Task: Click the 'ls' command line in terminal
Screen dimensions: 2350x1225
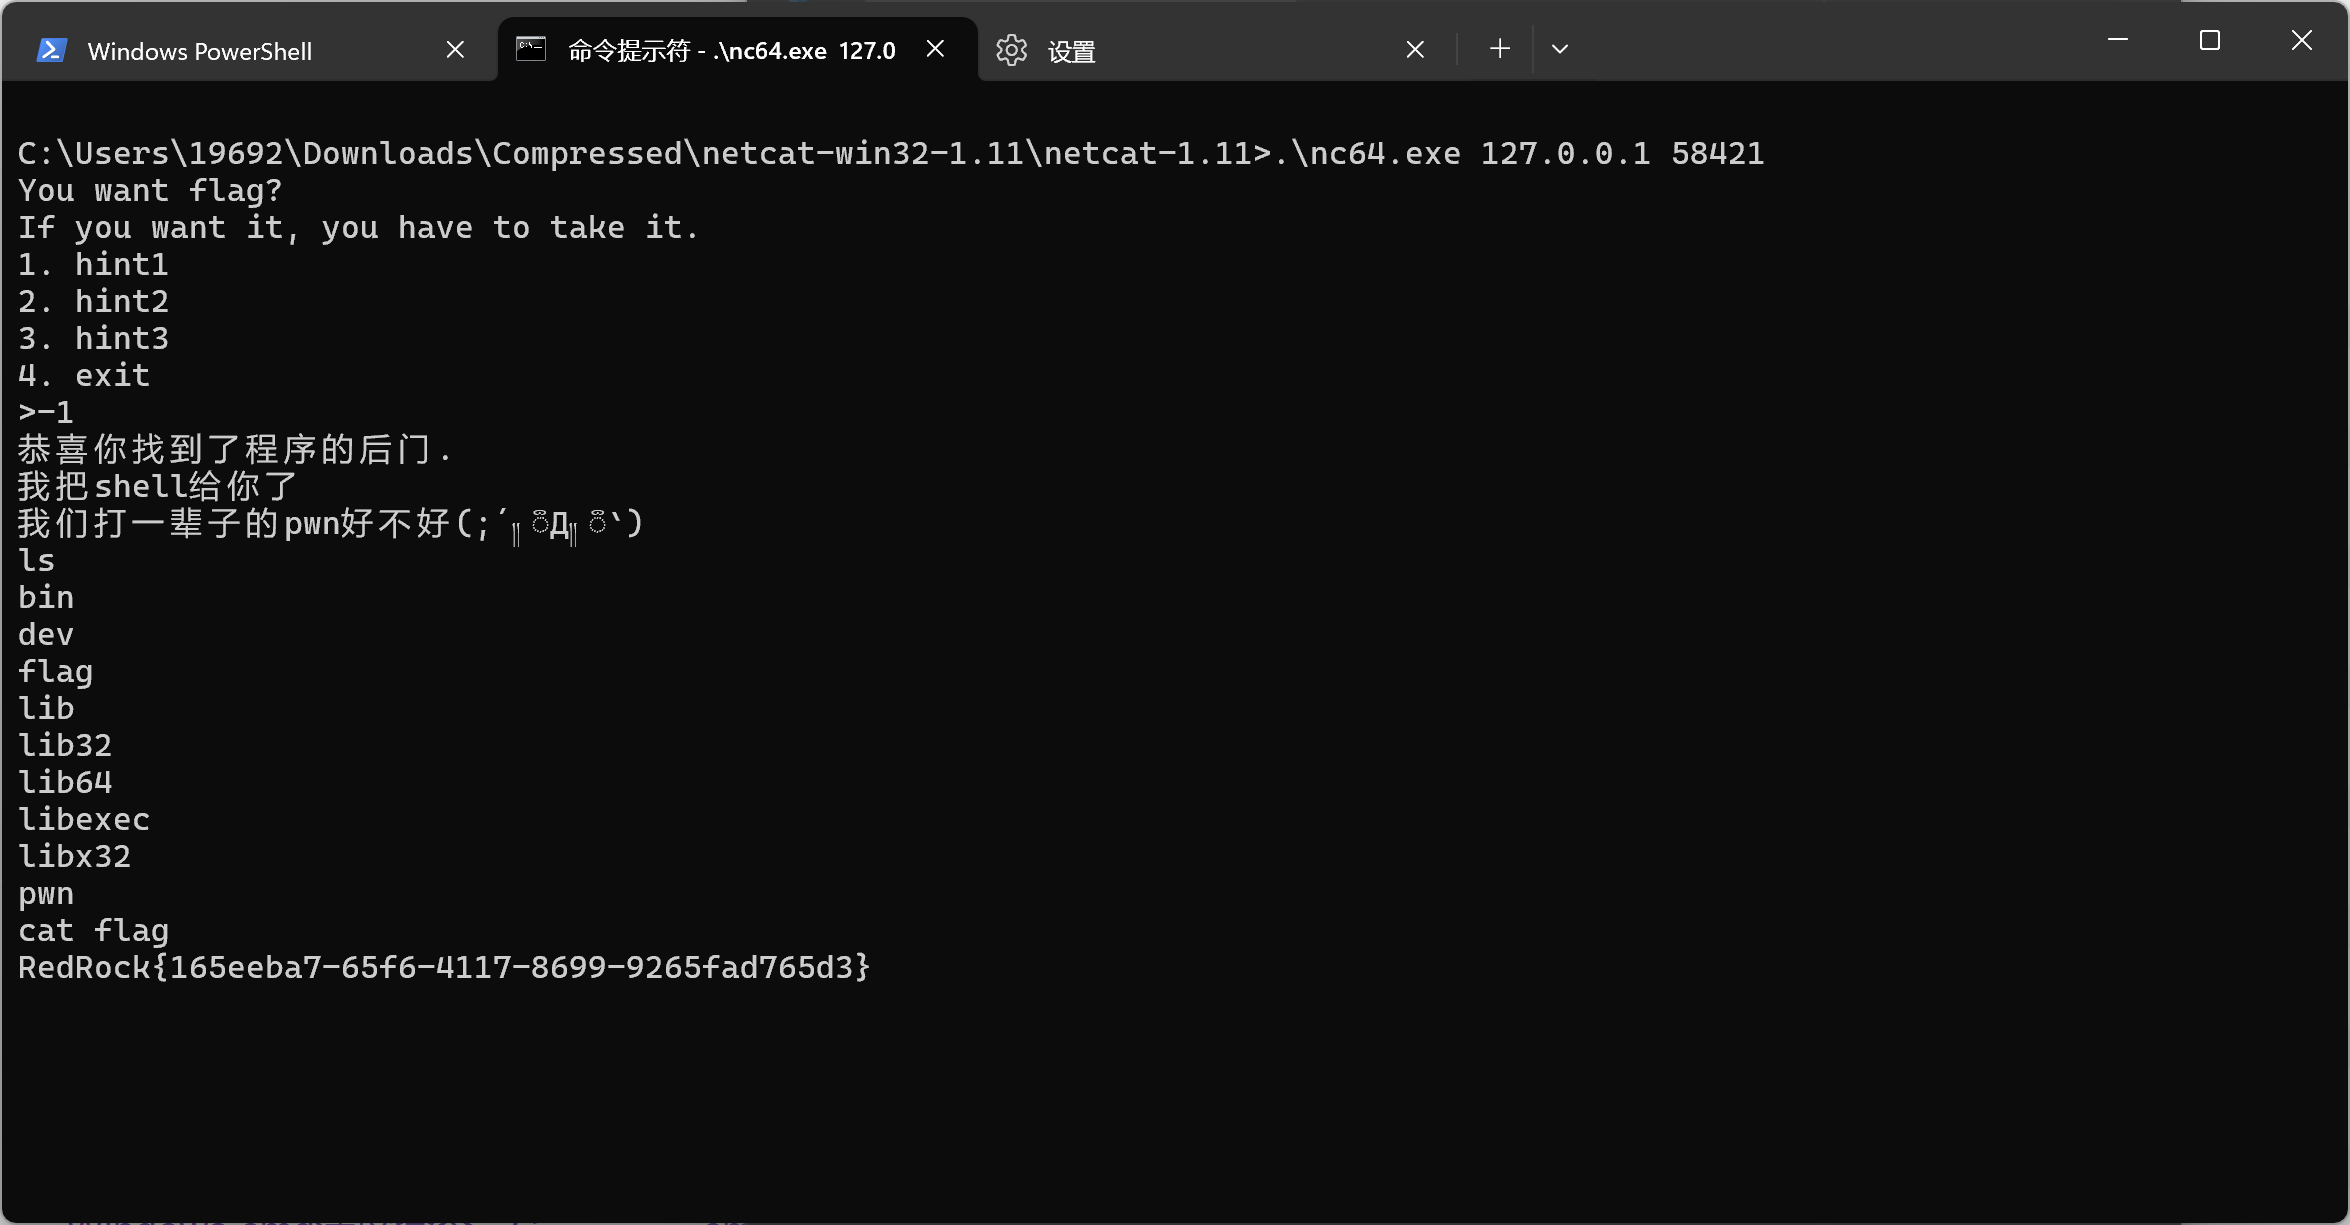Action: tap(36, 560)
